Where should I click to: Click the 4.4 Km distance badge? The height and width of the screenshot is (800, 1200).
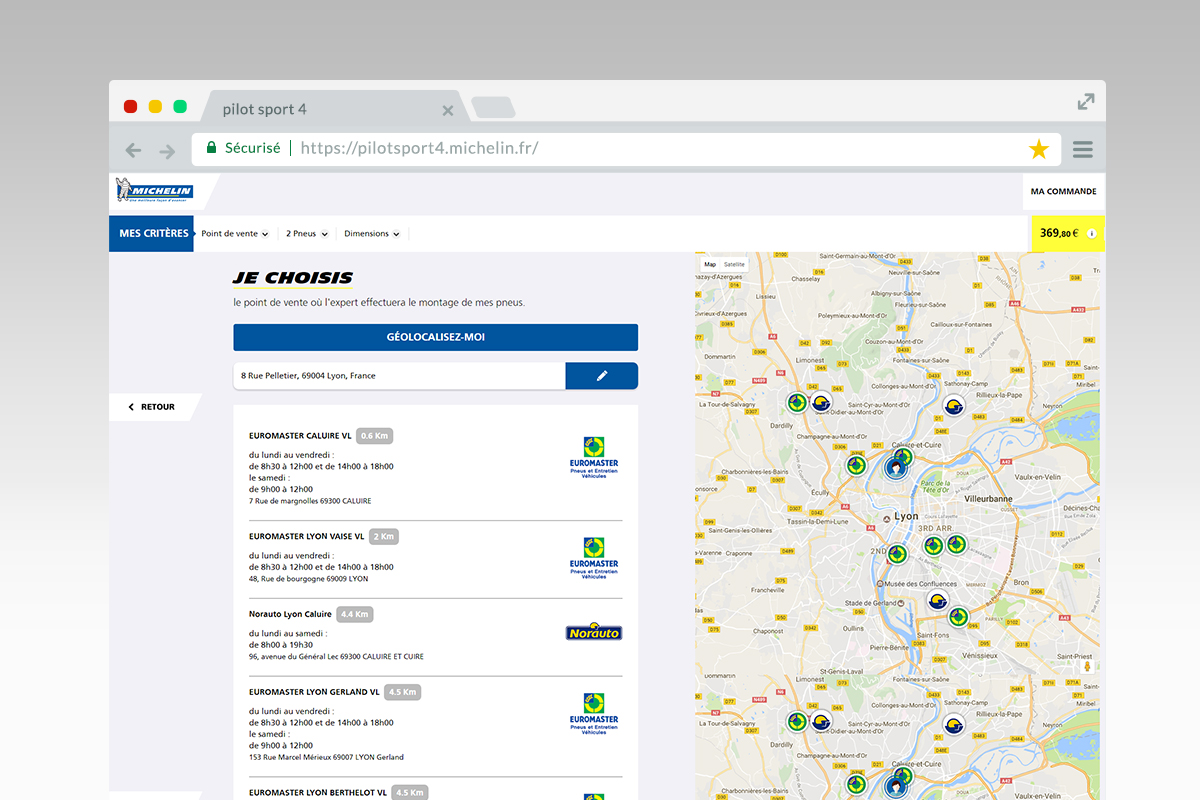coord(355,614)
